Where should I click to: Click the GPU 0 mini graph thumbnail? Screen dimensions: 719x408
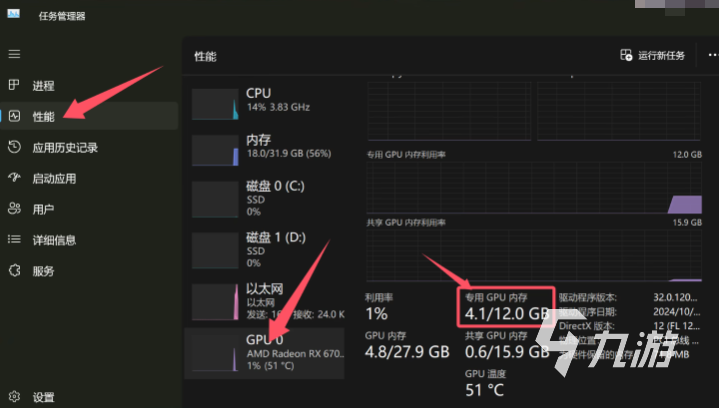[x=215, y=353]
